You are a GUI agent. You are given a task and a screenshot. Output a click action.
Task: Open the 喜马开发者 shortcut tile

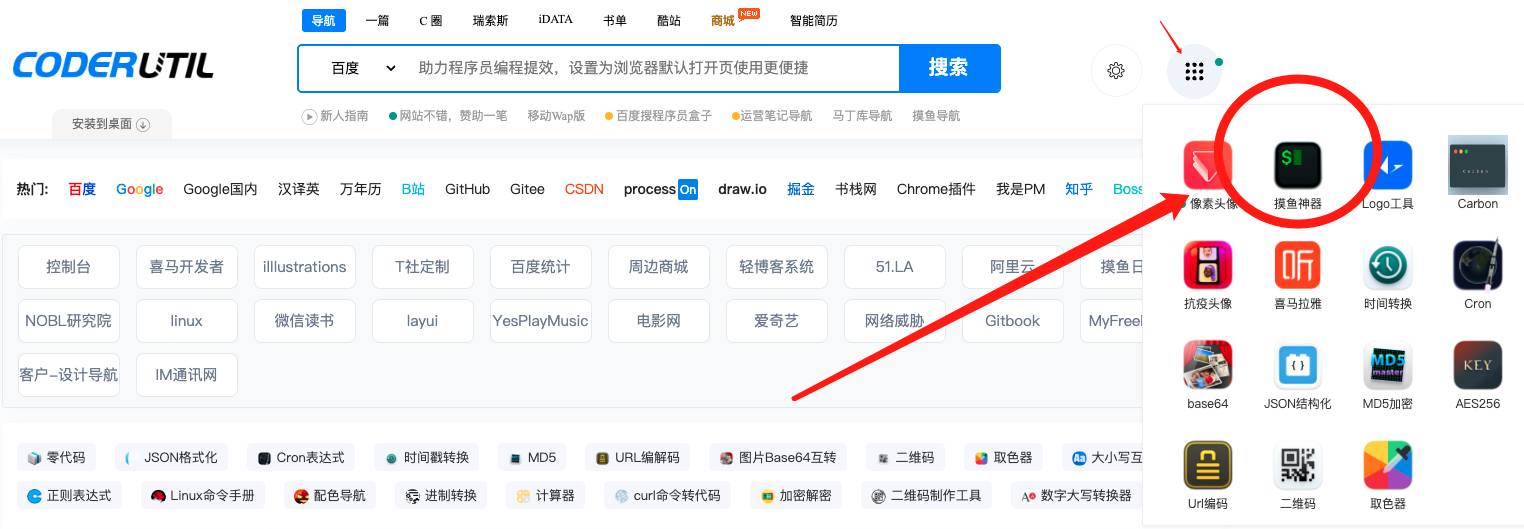pyautogui.click(x=187, y=267)
